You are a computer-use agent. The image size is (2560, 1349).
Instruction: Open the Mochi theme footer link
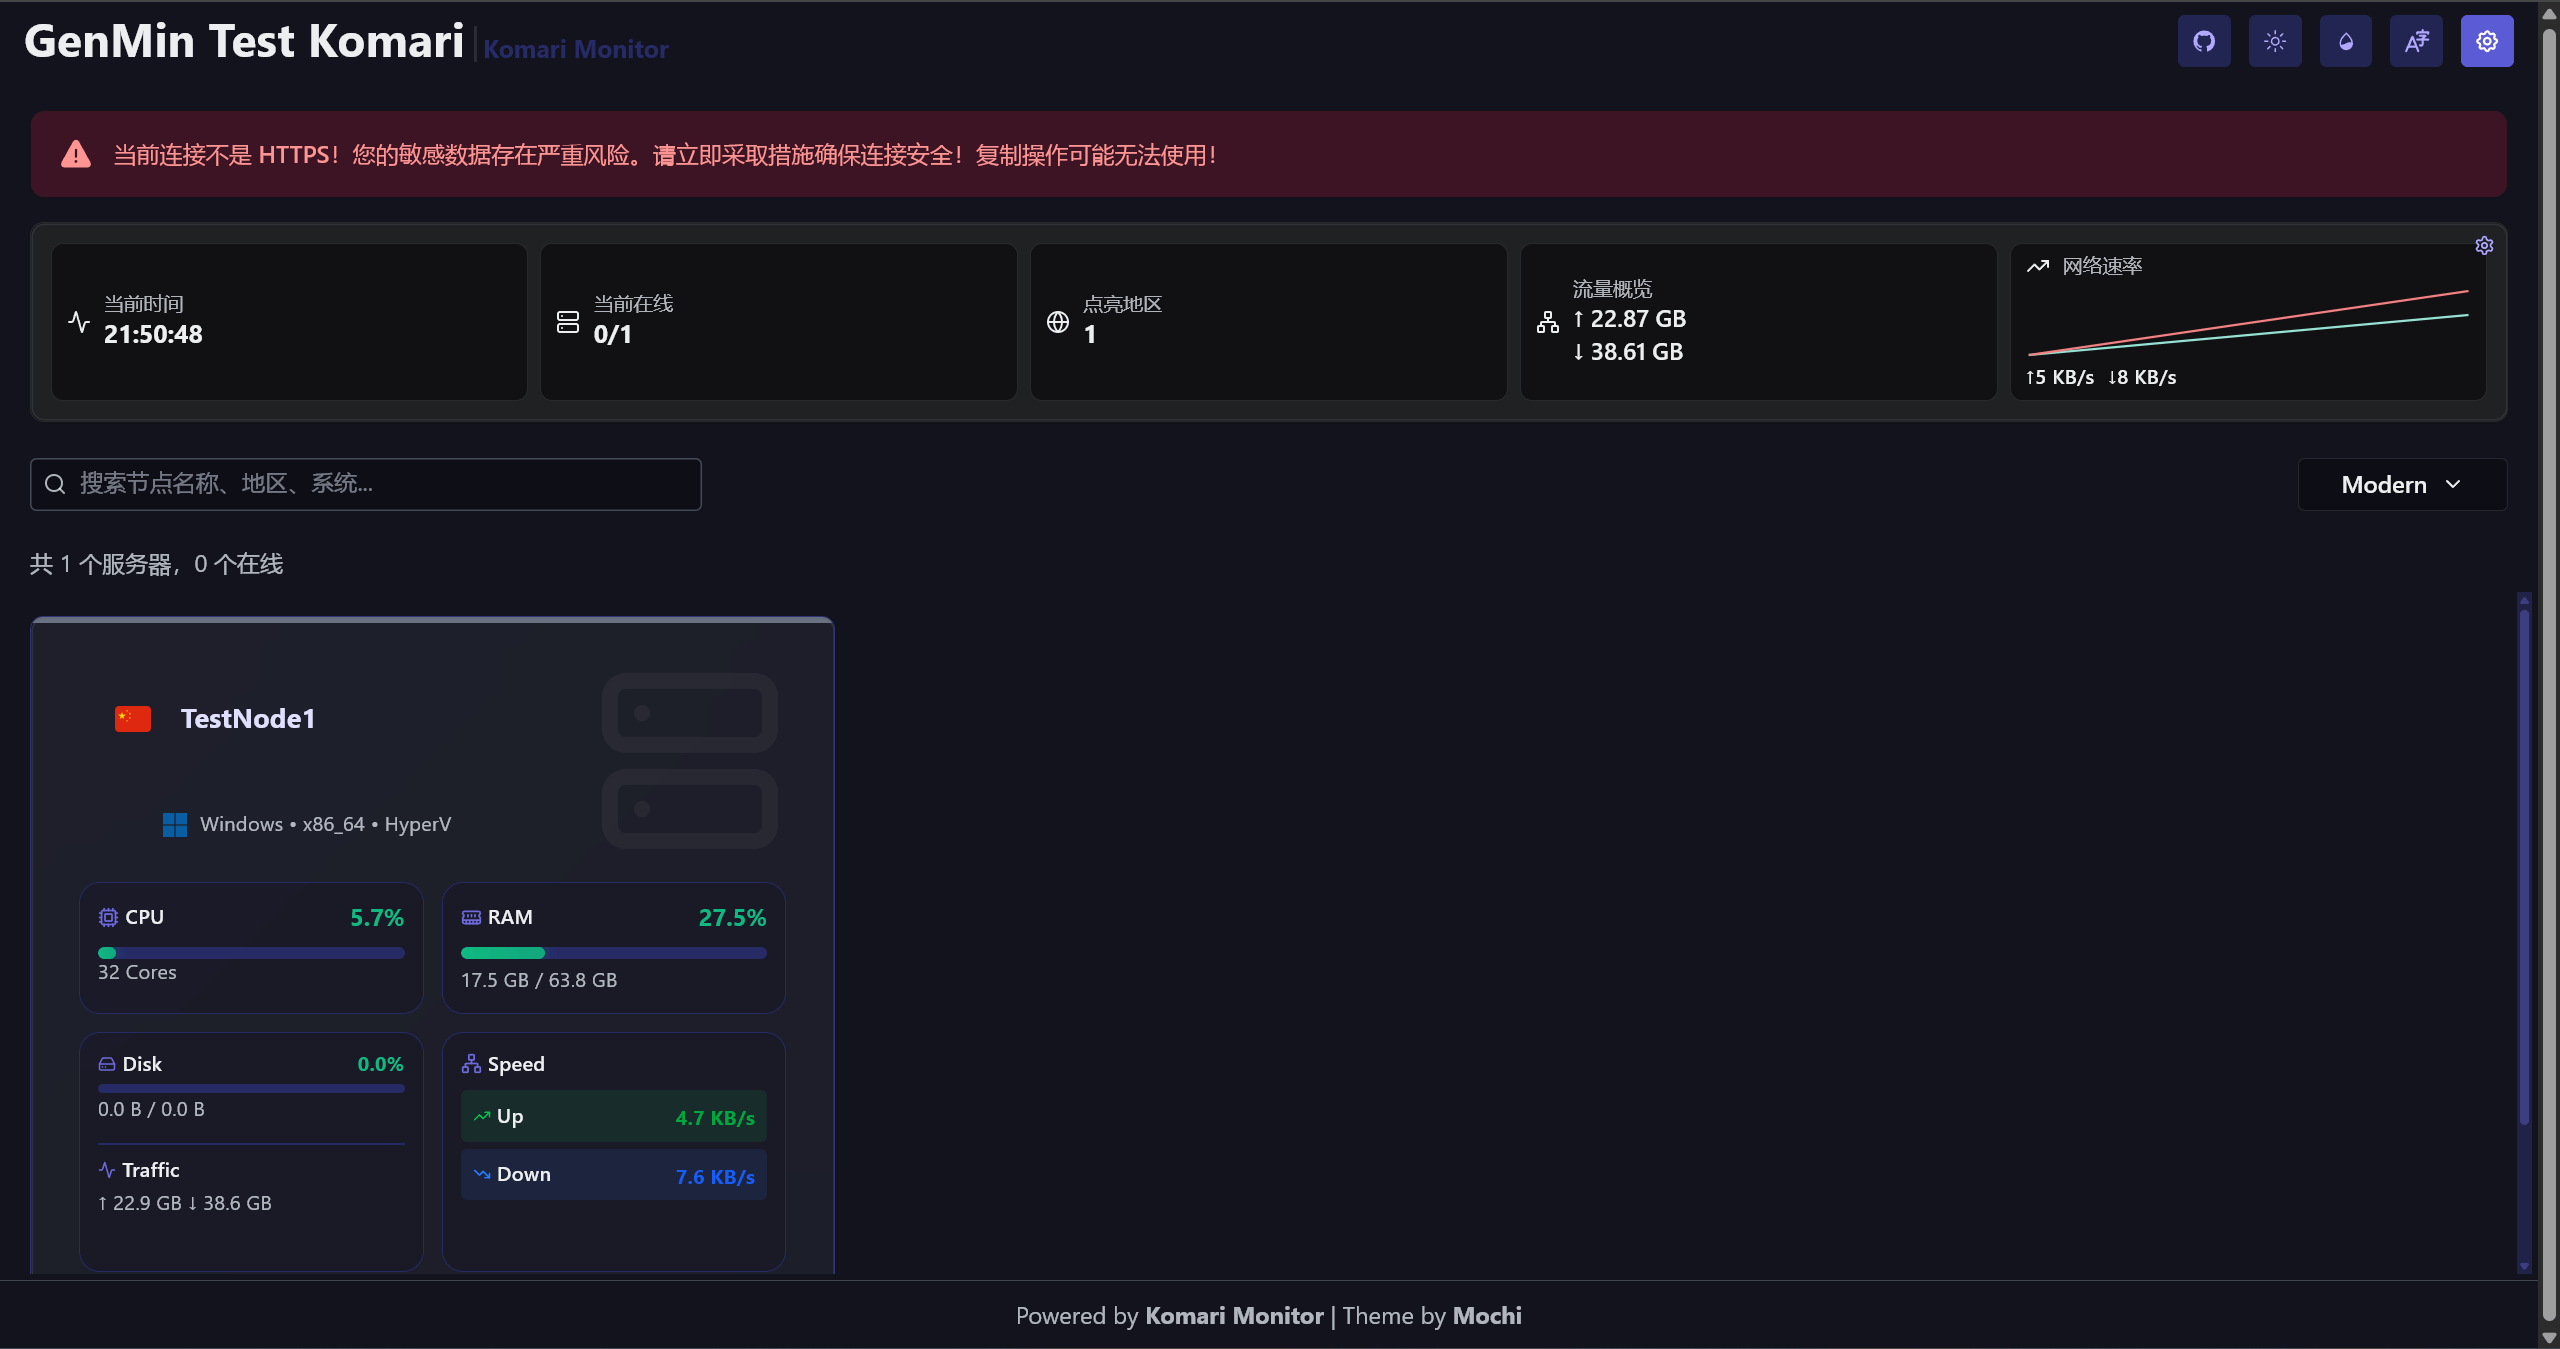pos(1487,1316)
